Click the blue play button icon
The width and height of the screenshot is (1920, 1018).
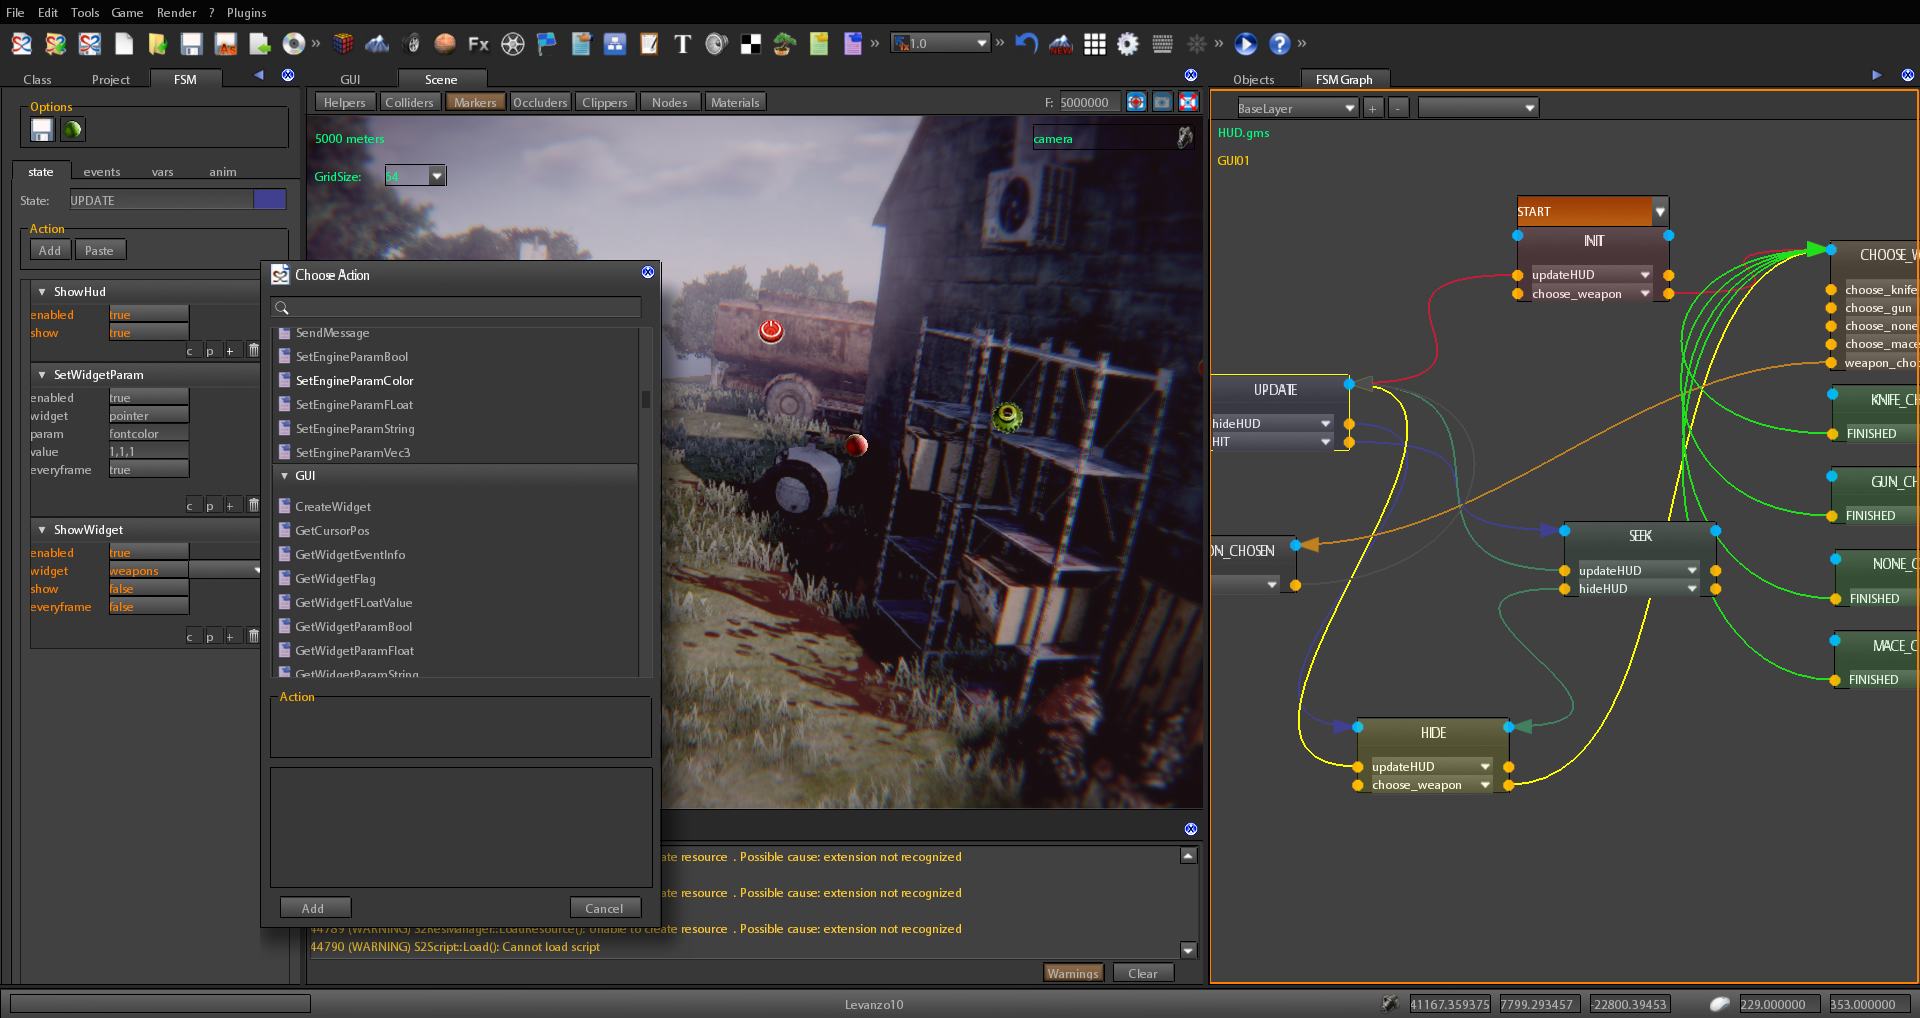click(1245, 44)
